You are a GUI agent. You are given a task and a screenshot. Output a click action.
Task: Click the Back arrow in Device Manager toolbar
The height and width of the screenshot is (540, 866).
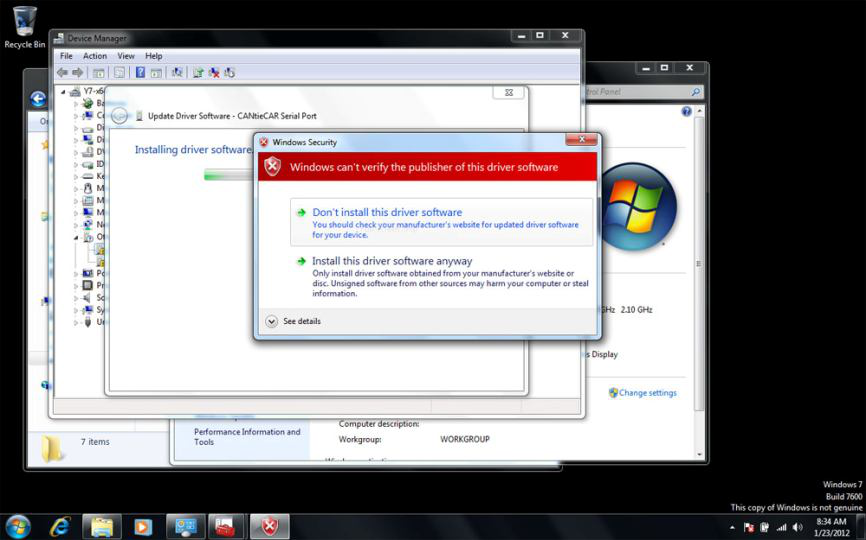(62, 72)
